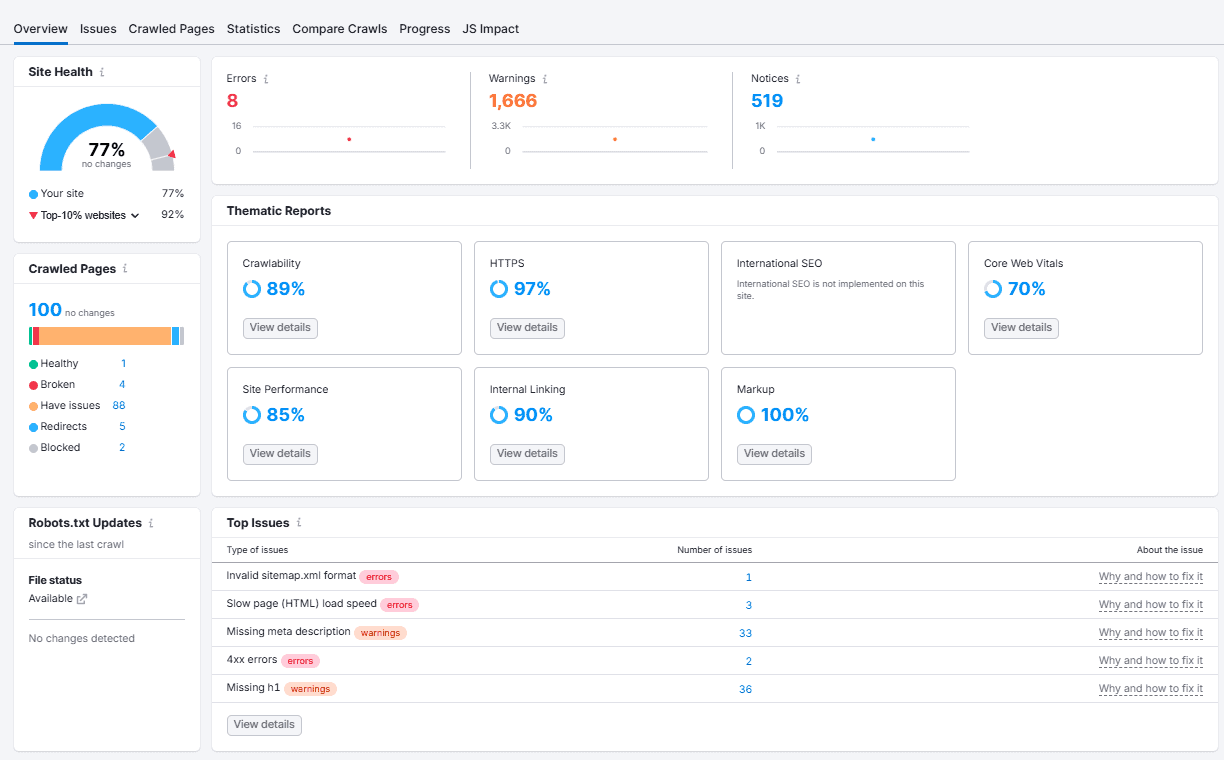Screen dimensions: 1224x760
Task: Click the Warnings info icon
Action: coord(545,79)
